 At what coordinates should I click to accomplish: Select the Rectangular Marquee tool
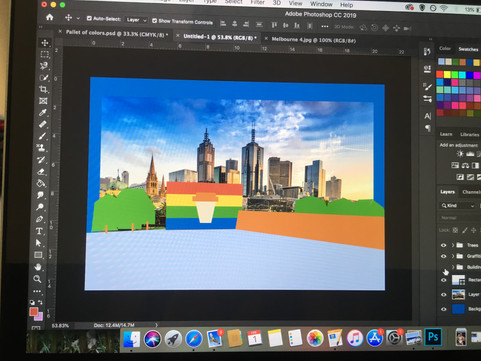point(44,54)
